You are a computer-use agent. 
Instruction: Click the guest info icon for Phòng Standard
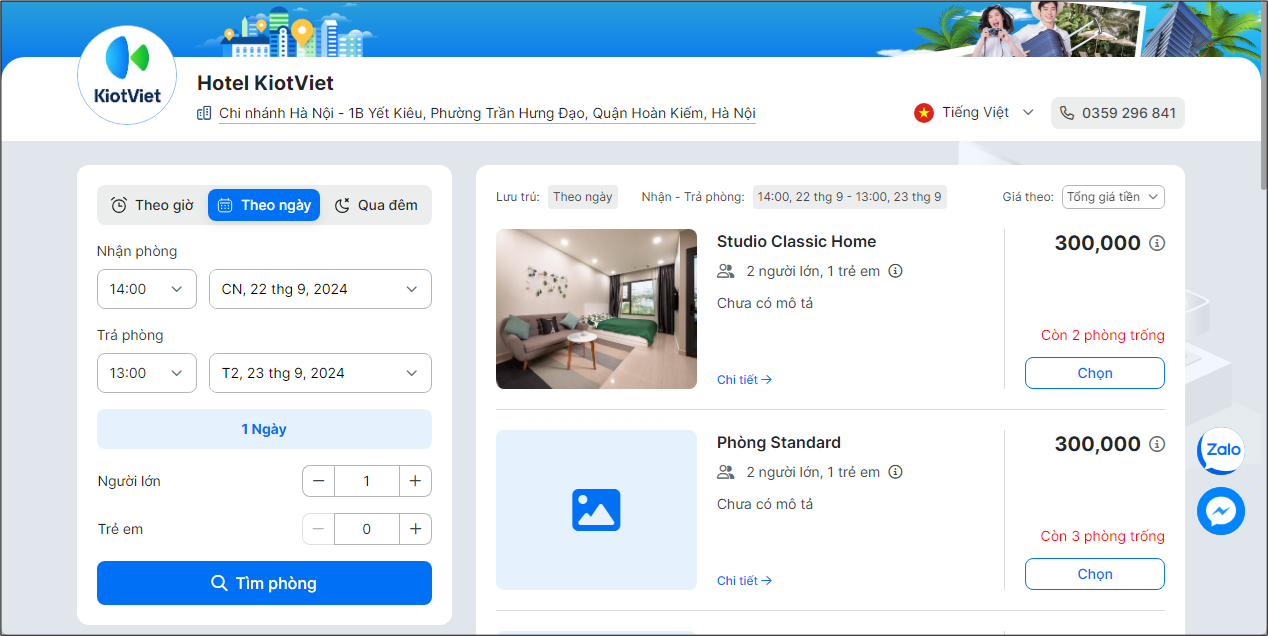click(896, 472)
